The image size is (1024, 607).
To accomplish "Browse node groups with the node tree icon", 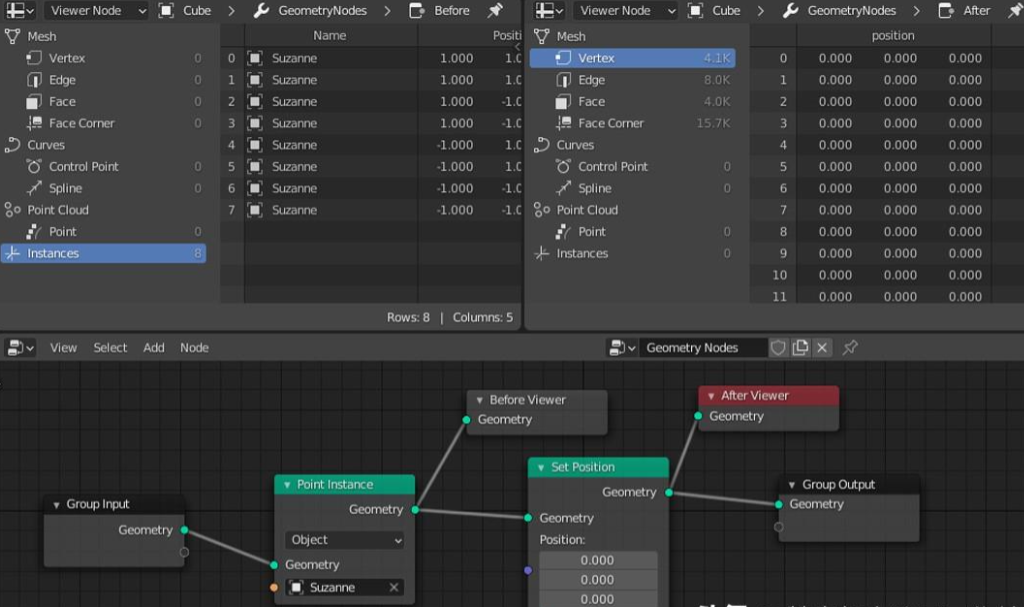I will click(x=622, y=348).
